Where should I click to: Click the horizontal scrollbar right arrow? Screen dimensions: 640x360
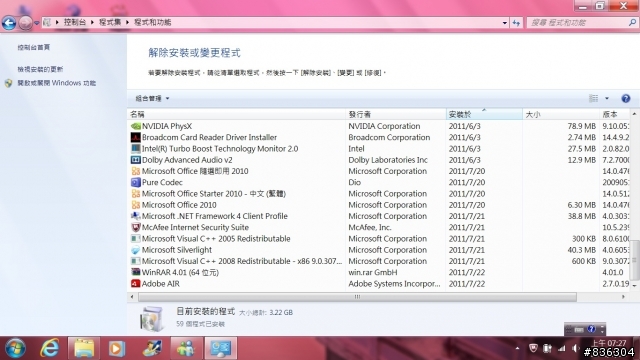click(623, 297)
